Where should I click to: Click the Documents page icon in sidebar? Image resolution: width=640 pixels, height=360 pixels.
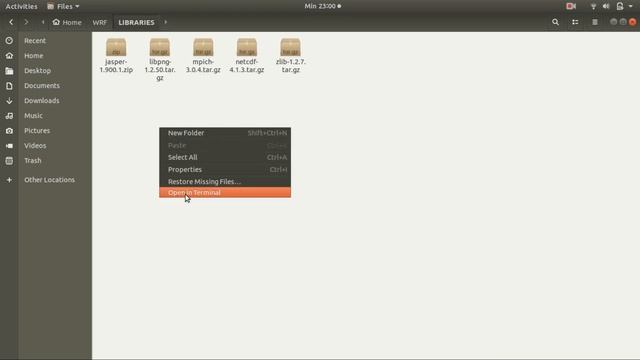9,86
